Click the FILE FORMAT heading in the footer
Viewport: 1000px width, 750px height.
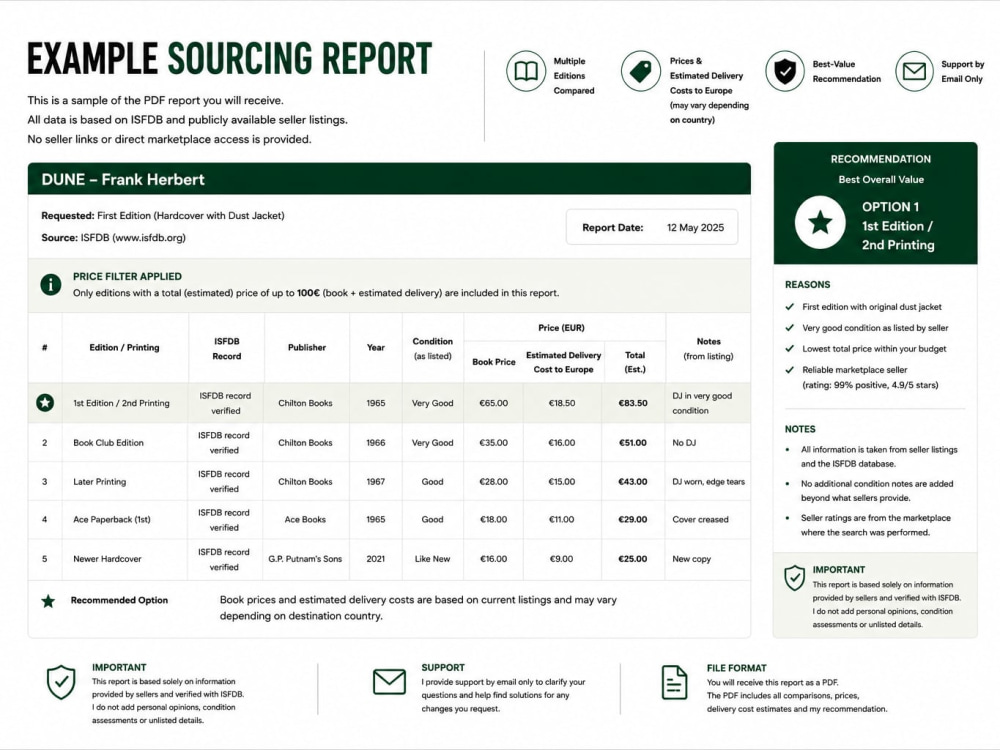coord(737,668)
